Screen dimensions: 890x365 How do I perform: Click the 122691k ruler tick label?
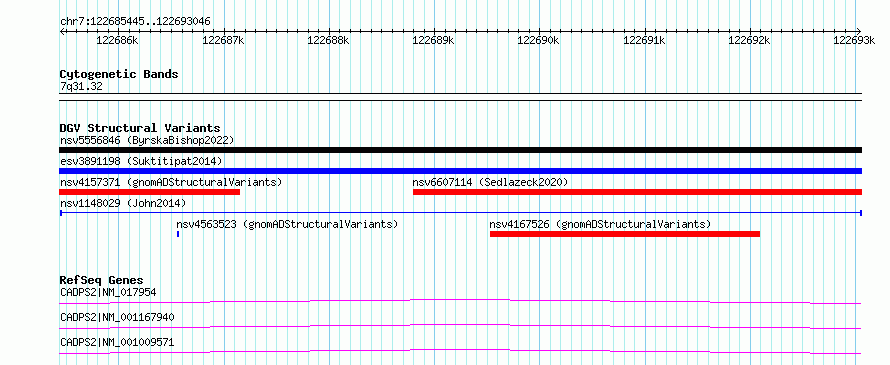click(644, 40)
